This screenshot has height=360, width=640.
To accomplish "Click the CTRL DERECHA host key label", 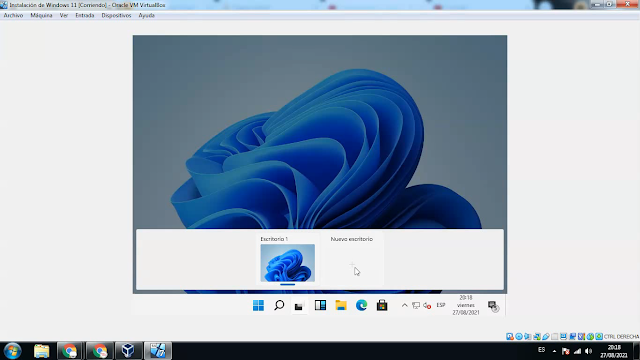I will click(621, 337).
